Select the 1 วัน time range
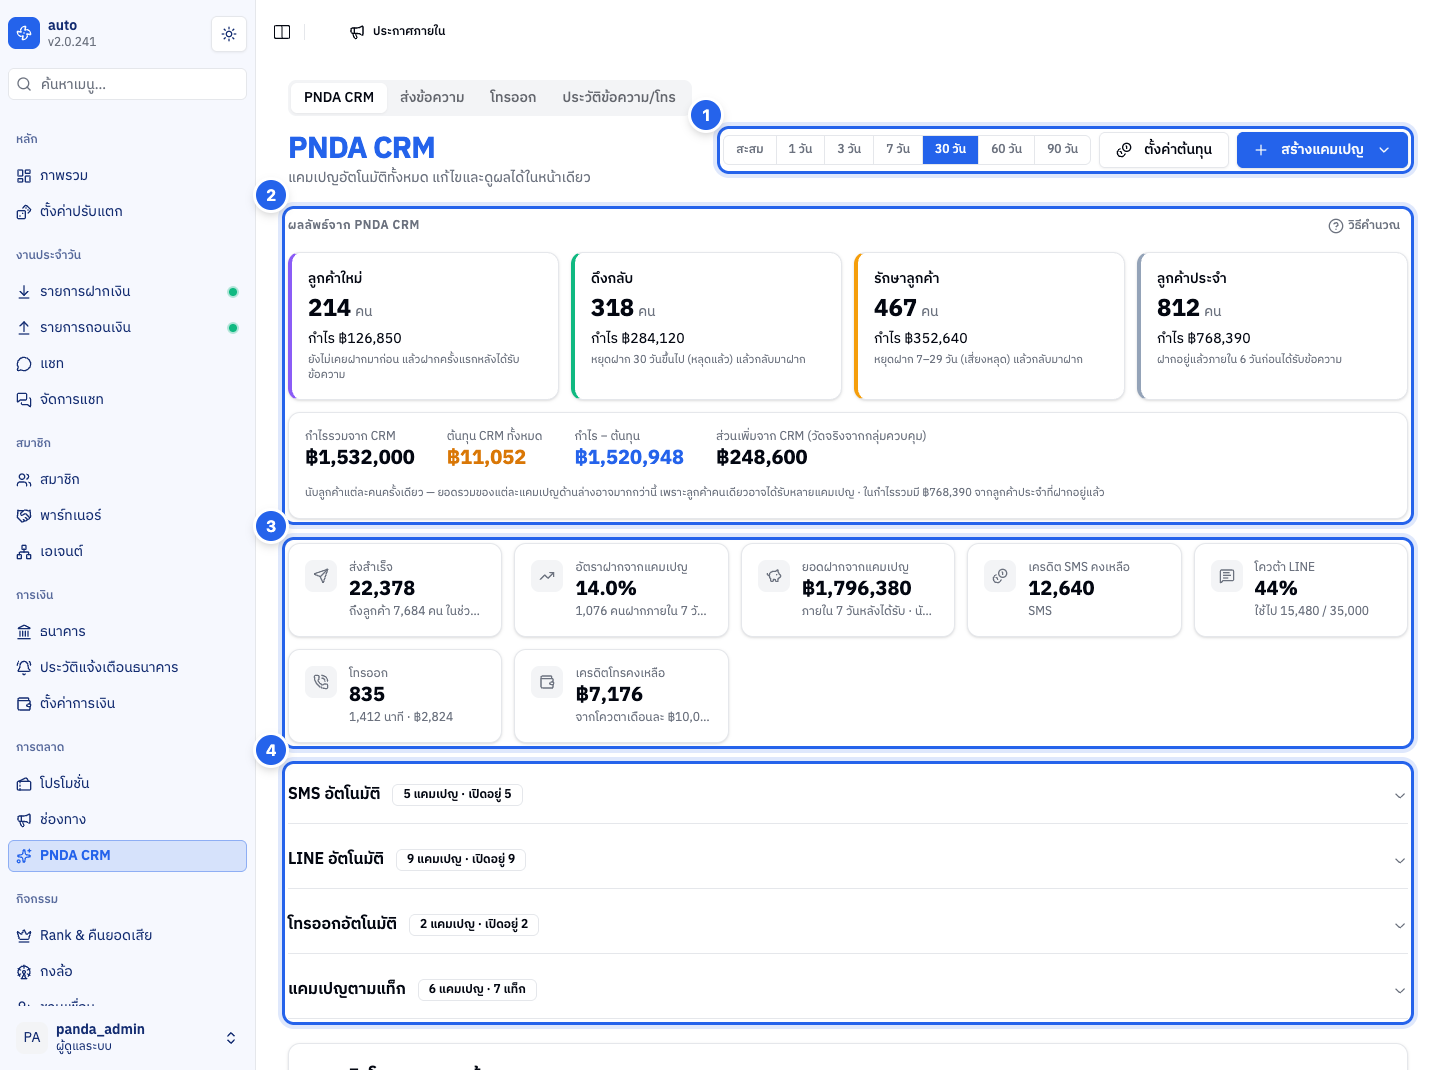Viewport: 1440px width, 1070px height. (800, 149)
